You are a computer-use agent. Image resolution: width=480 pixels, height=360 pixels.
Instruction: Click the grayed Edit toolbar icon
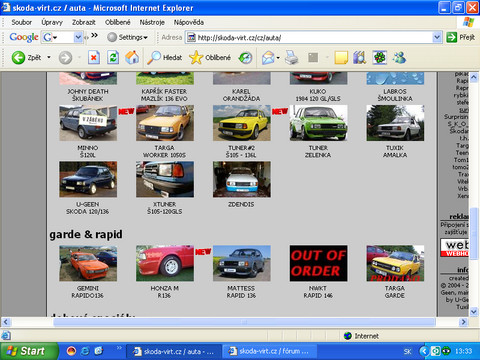[313, 58]
